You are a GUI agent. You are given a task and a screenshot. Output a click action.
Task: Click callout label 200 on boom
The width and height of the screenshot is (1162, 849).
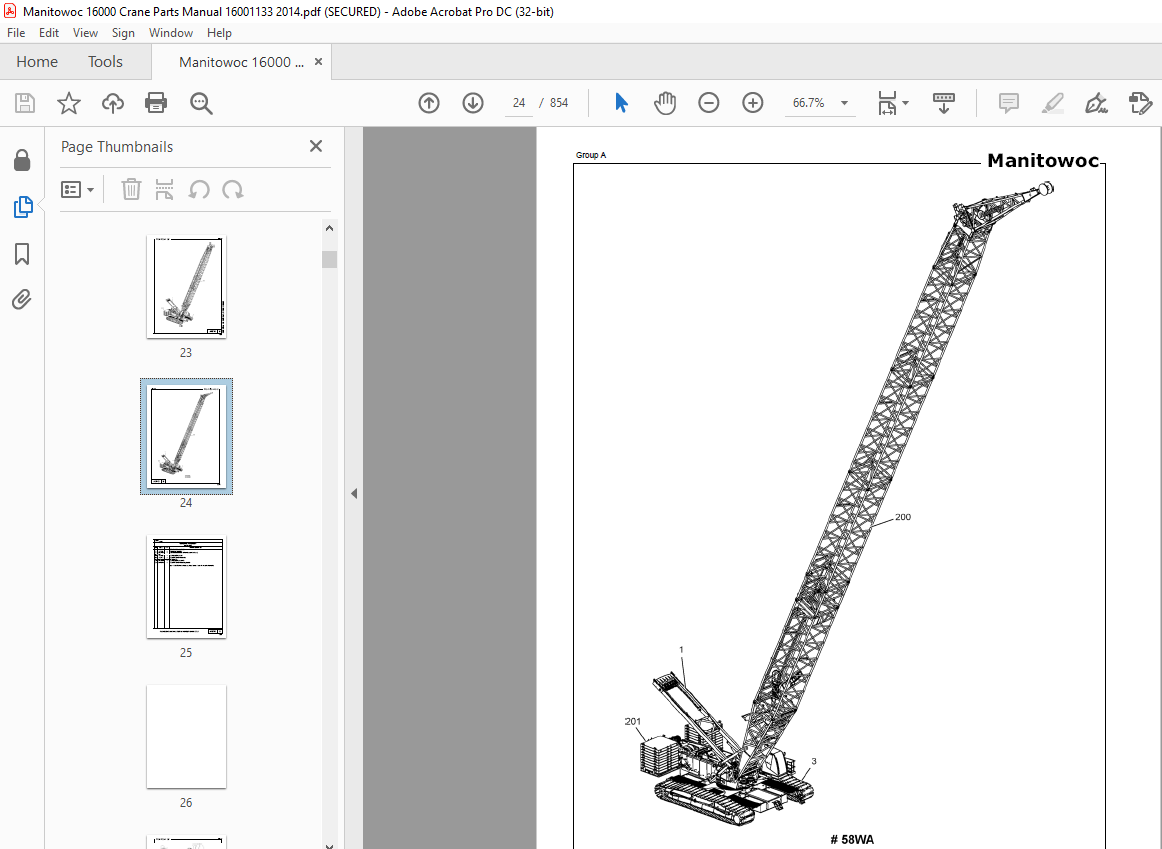(903, 517)
